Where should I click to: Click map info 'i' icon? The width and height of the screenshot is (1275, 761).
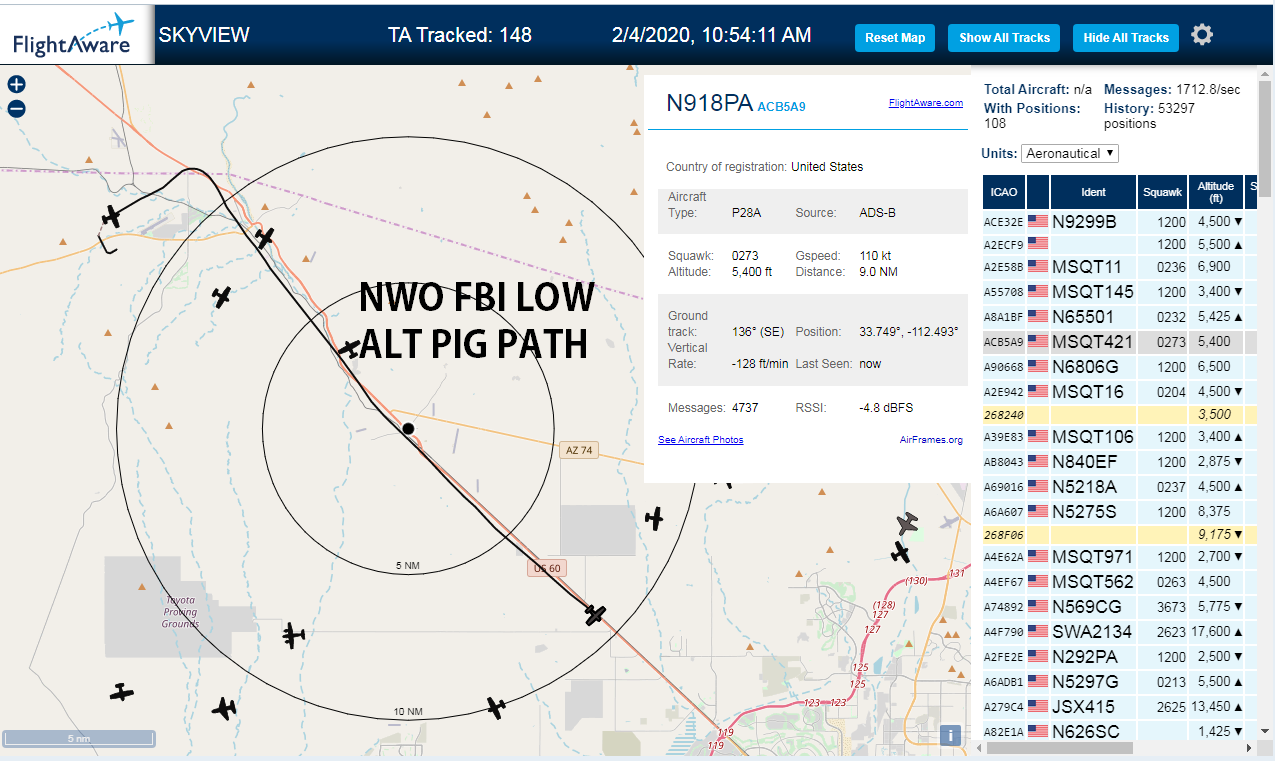[950, 736]
